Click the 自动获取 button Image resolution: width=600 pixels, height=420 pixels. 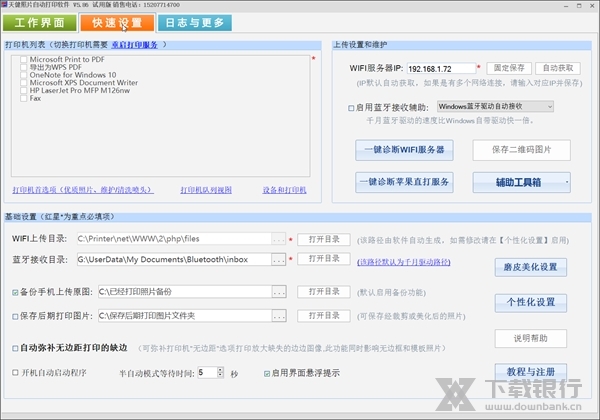pyautogui.click(x=558, y=68)
